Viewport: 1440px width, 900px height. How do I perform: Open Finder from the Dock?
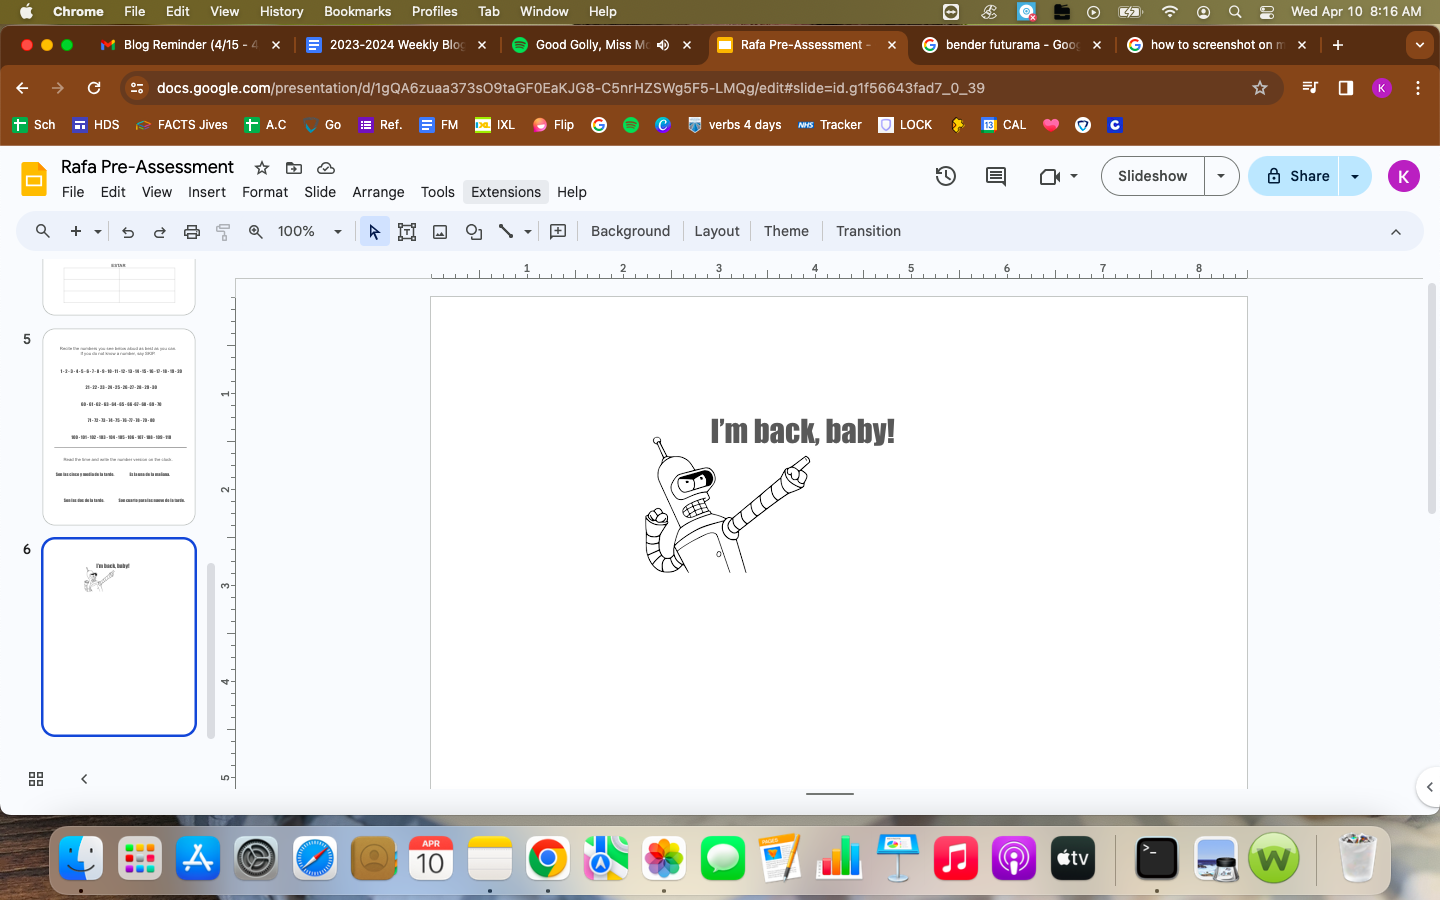(81, 858)
